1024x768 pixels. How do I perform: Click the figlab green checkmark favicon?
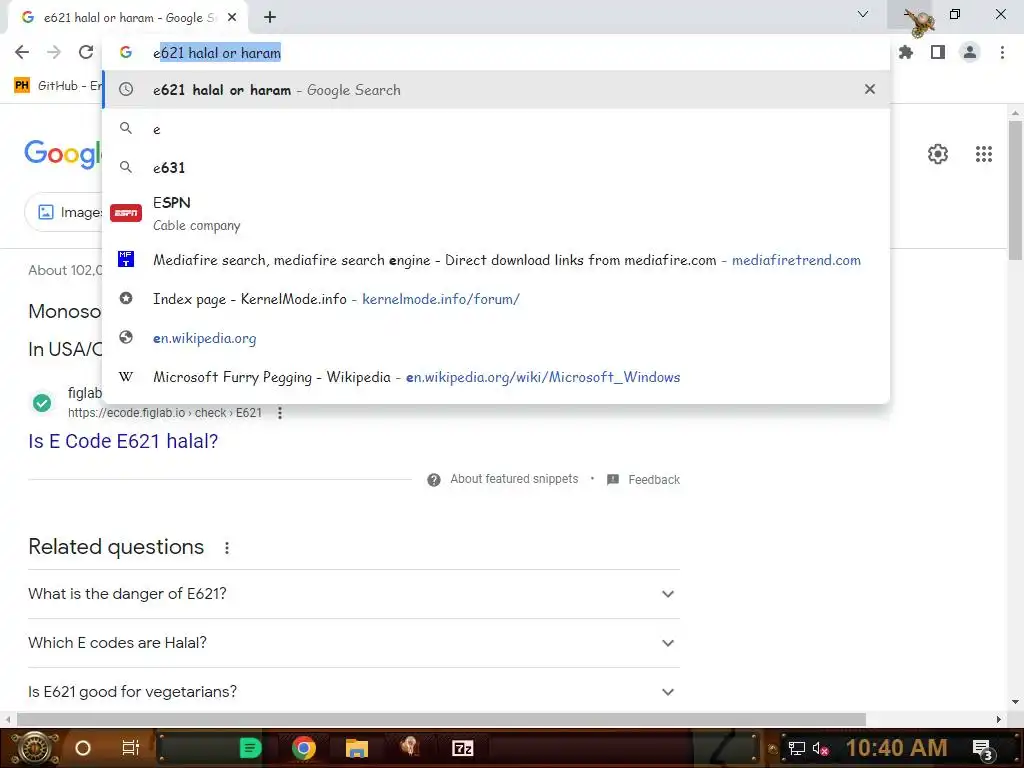coord(42,403)
